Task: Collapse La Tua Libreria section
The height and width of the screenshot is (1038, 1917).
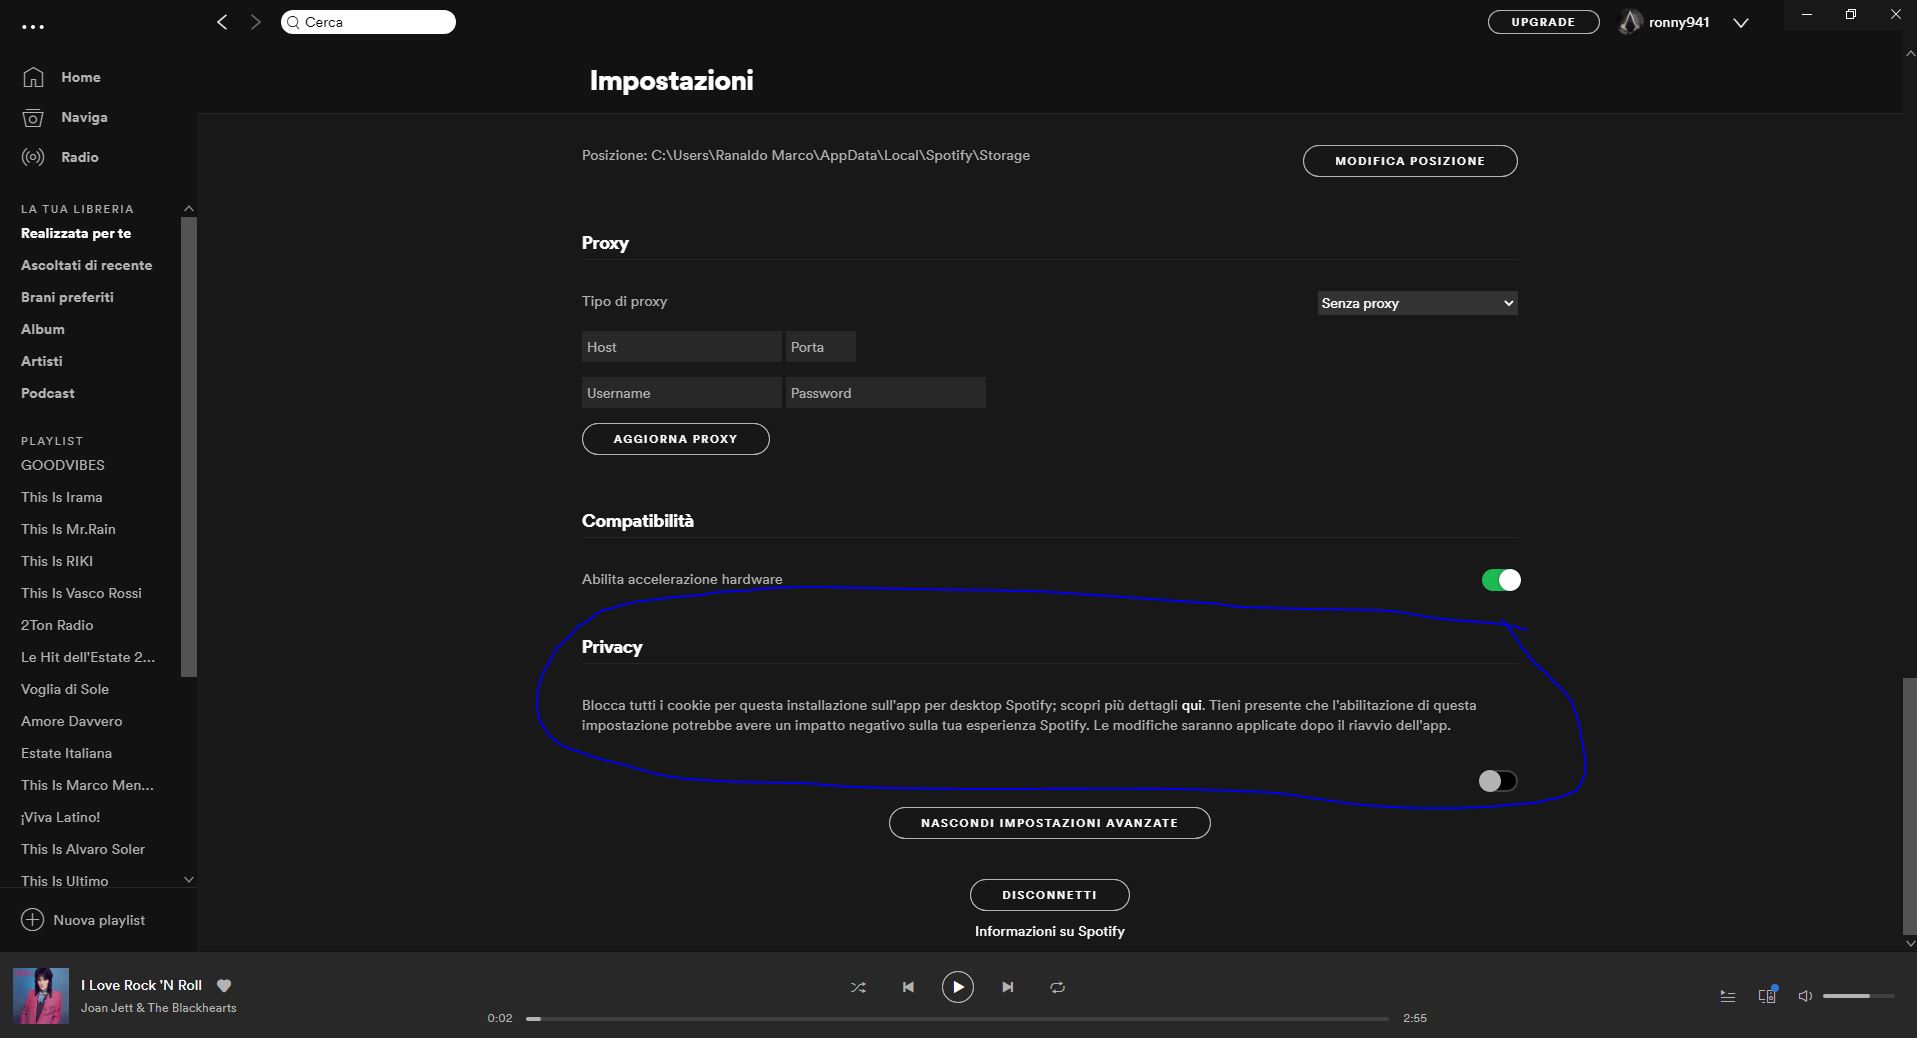Action: tap(188, 208)
